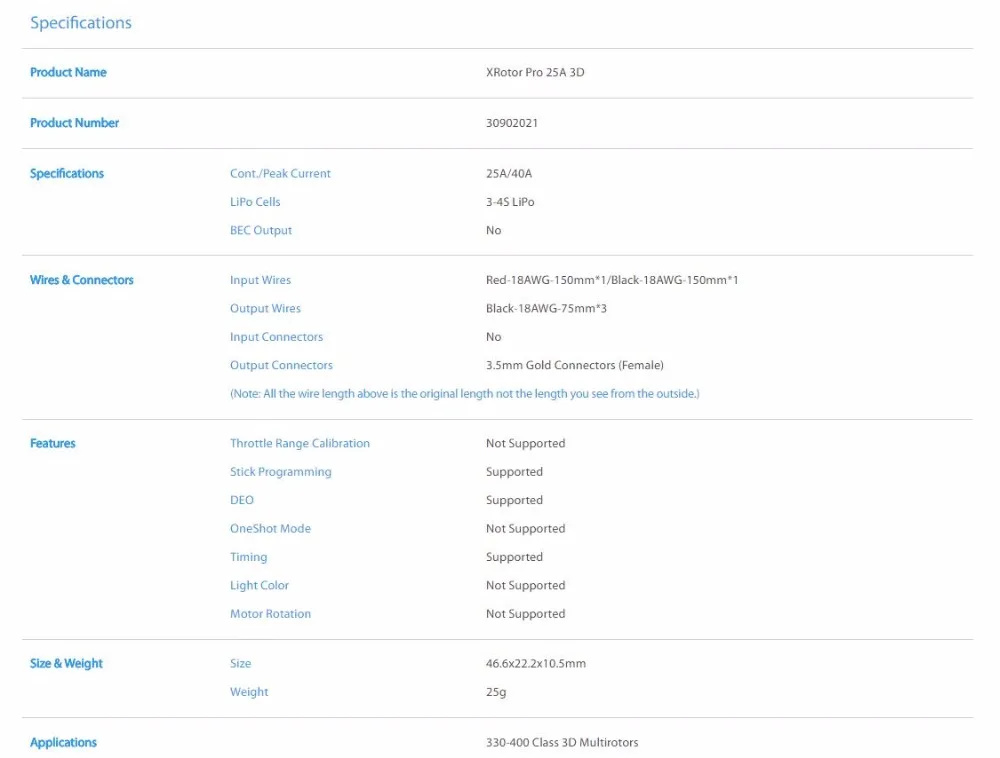Click the Output Connectors label

tap(281, 365)
